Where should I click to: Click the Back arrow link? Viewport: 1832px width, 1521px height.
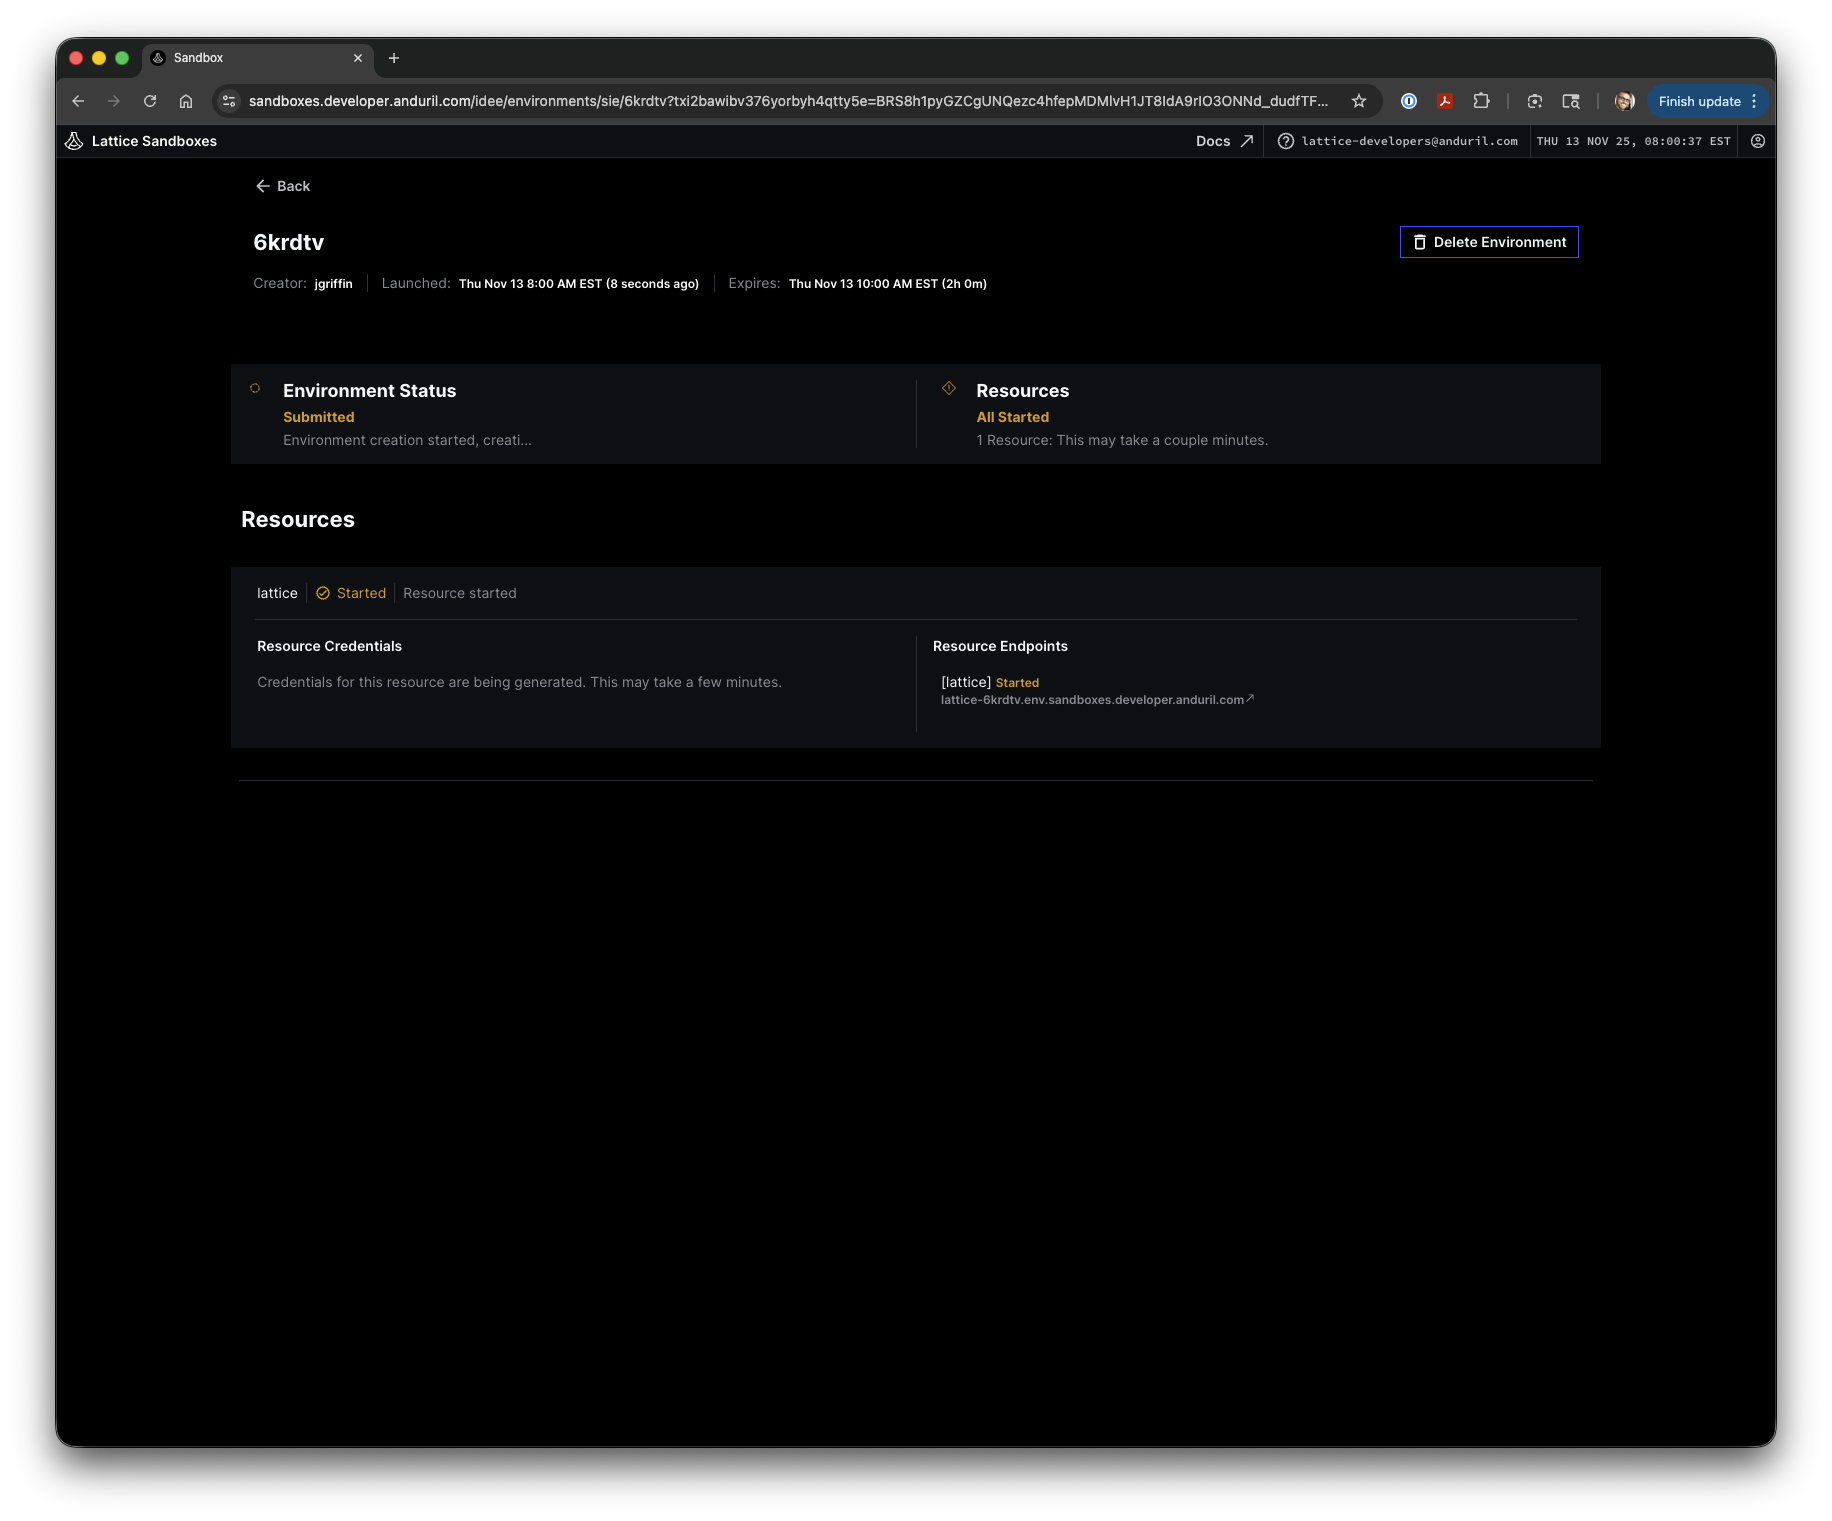[283, 186]
